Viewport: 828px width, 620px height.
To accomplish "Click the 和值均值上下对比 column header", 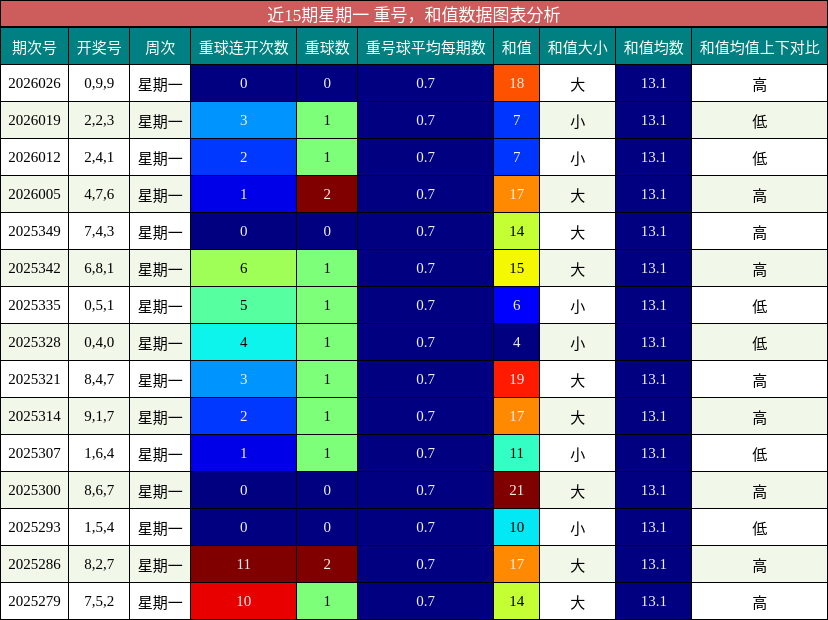I will [x=762, y=45].
